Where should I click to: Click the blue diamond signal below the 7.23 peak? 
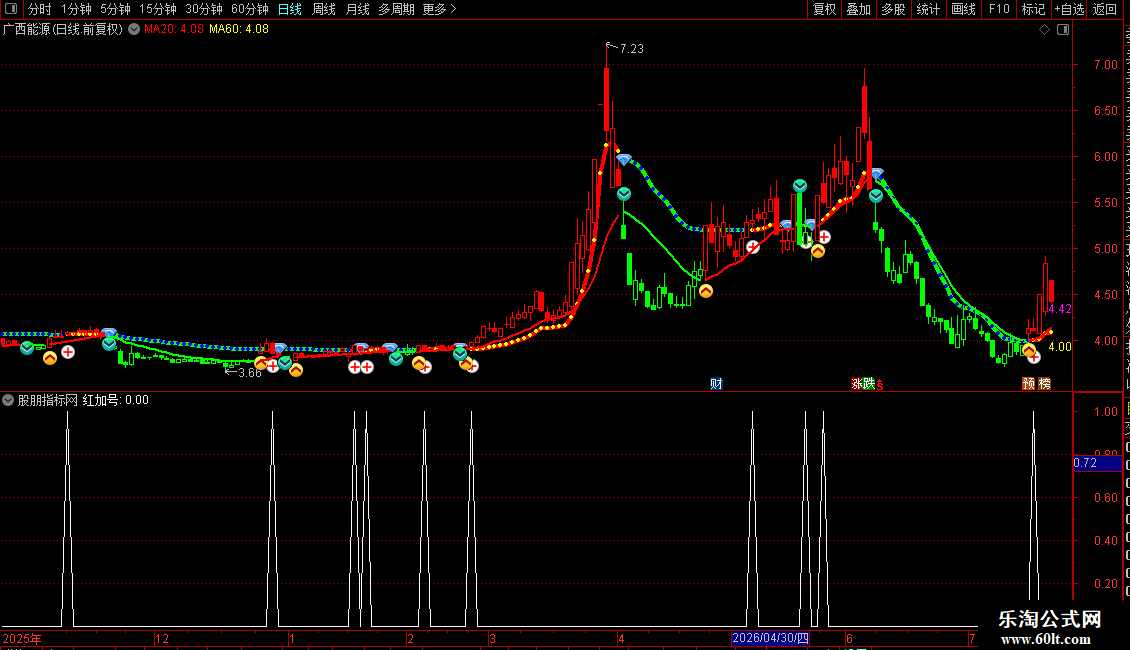pos(624,159)
